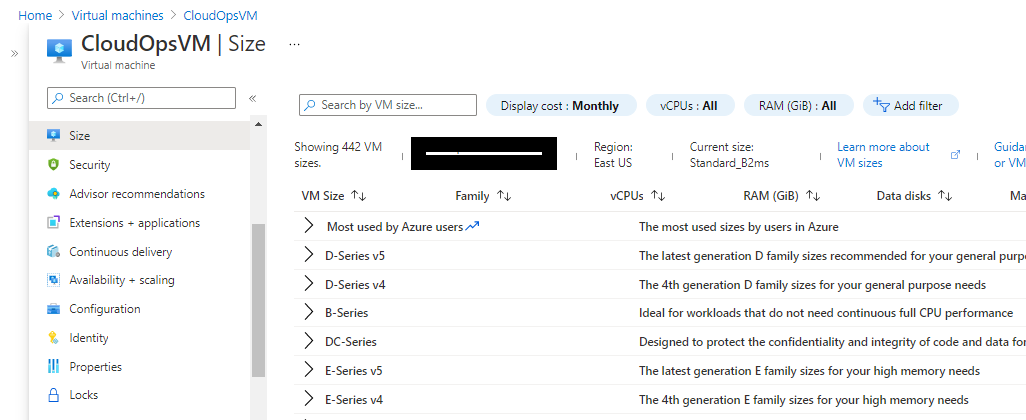Open the vCPUs All filter
The image size is (1026, 420).
pos(690,105)
